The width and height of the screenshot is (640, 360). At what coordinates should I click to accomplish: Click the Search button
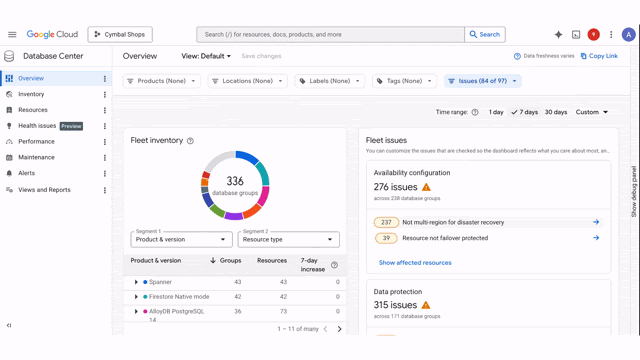[485, 35]
